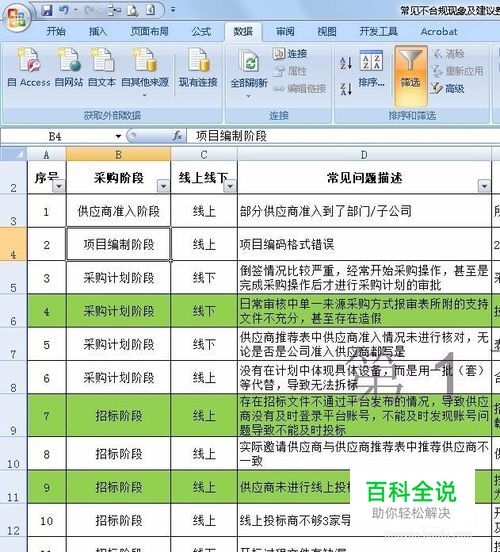Open the 采购阶段 column filter dropdown
The width and height of the screenshot is (500, 552).
click(x=163, y=186)
